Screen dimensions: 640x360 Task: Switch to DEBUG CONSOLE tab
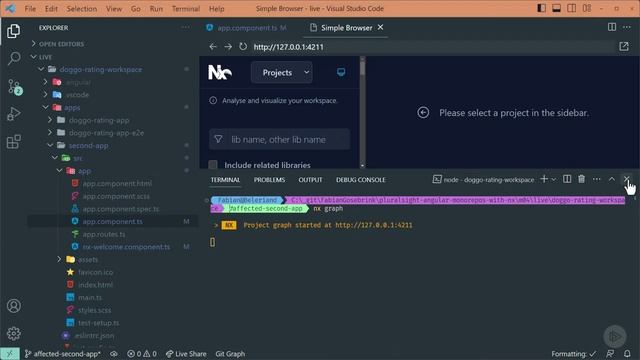tap(360, 180)
